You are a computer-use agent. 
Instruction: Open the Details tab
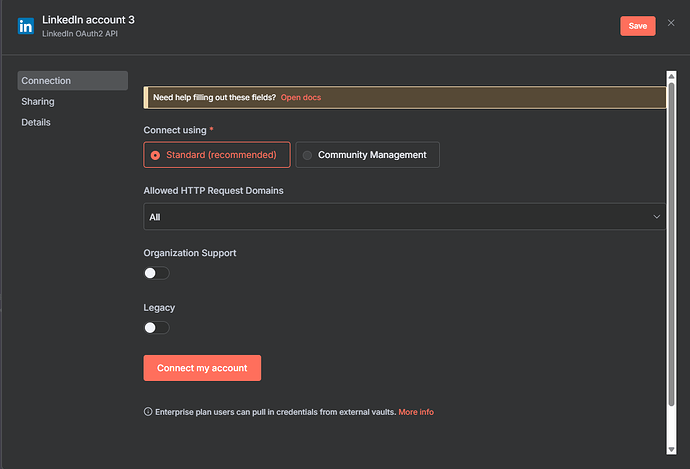click(36, 122)
